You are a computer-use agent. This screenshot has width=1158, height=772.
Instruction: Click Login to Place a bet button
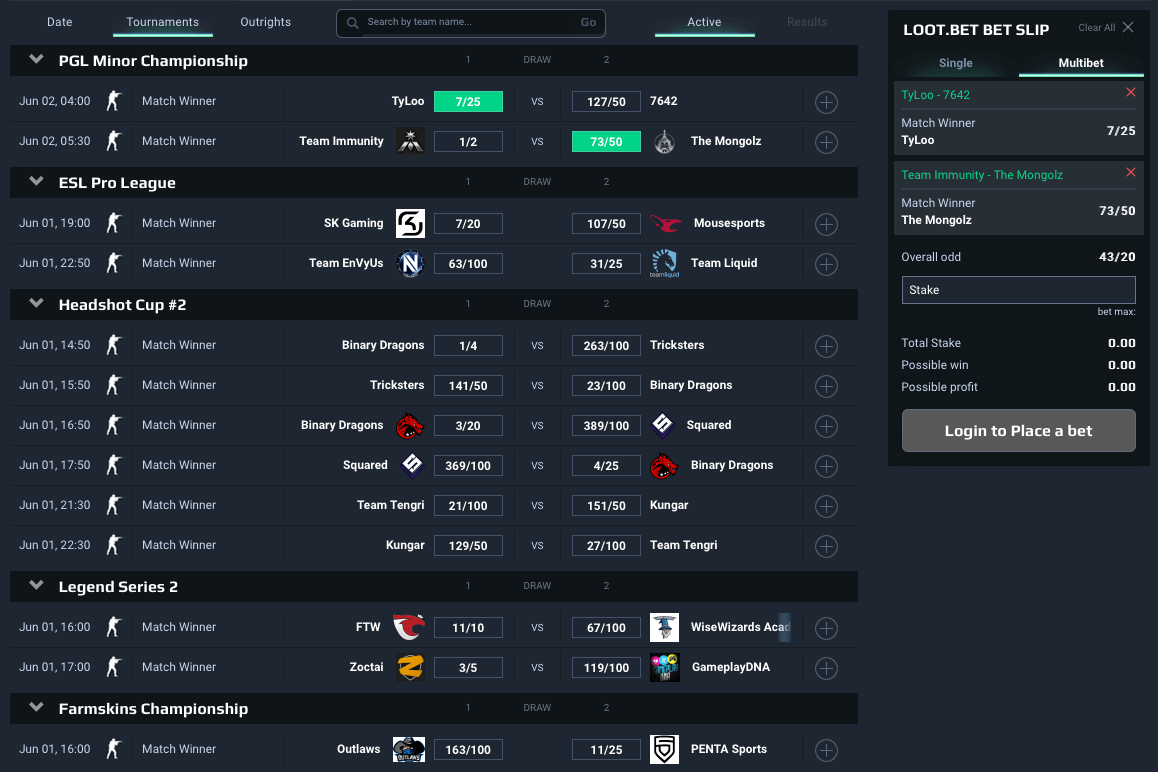coord(1018,431)
